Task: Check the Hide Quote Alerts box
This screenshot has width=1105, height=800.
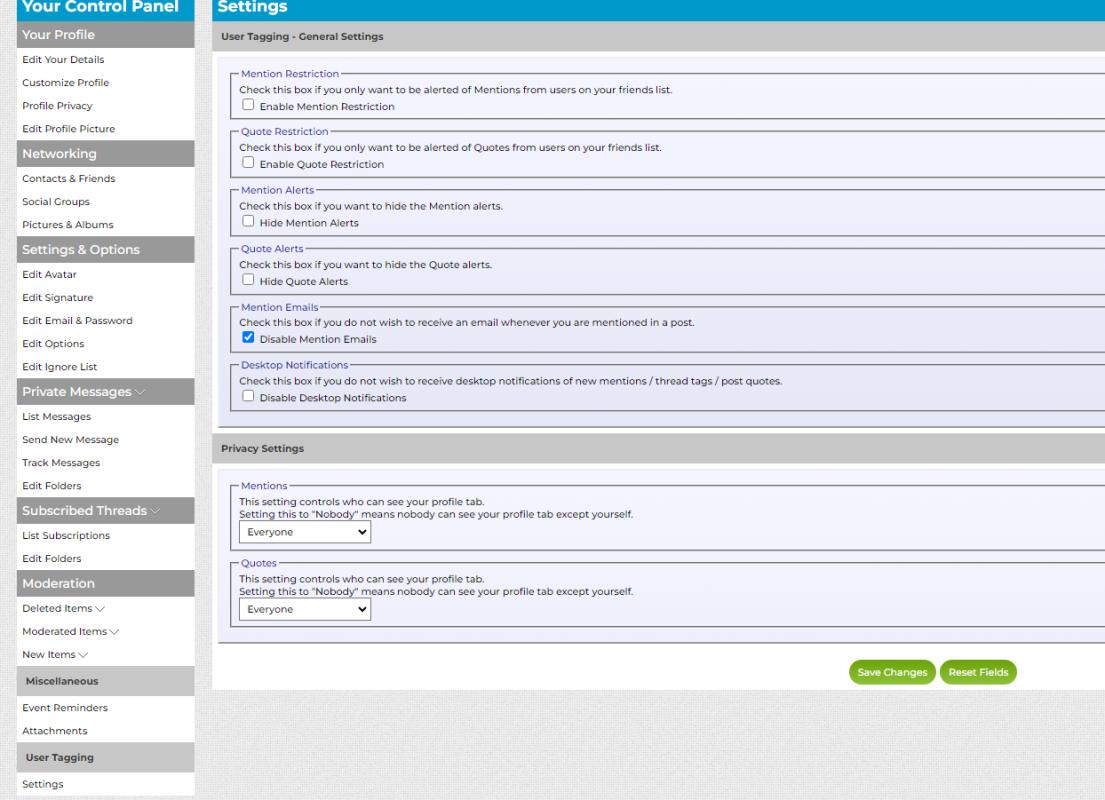Action: coord(246,281)
